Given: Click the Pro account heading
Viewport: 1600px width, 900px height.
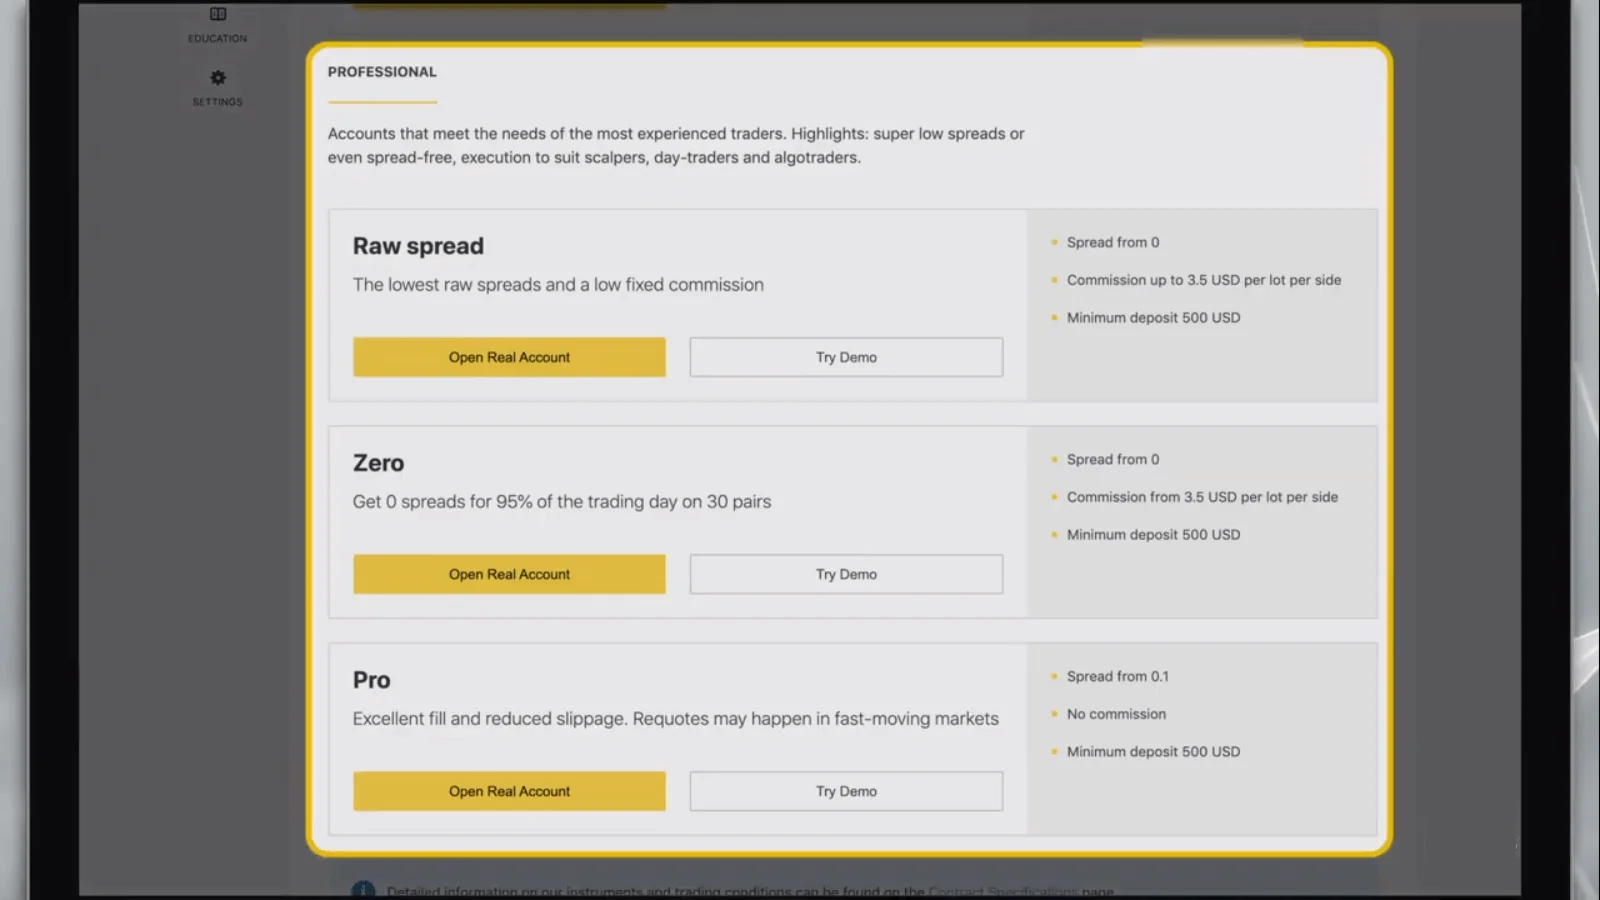Looking at the screenshot, I should (370, 679).
